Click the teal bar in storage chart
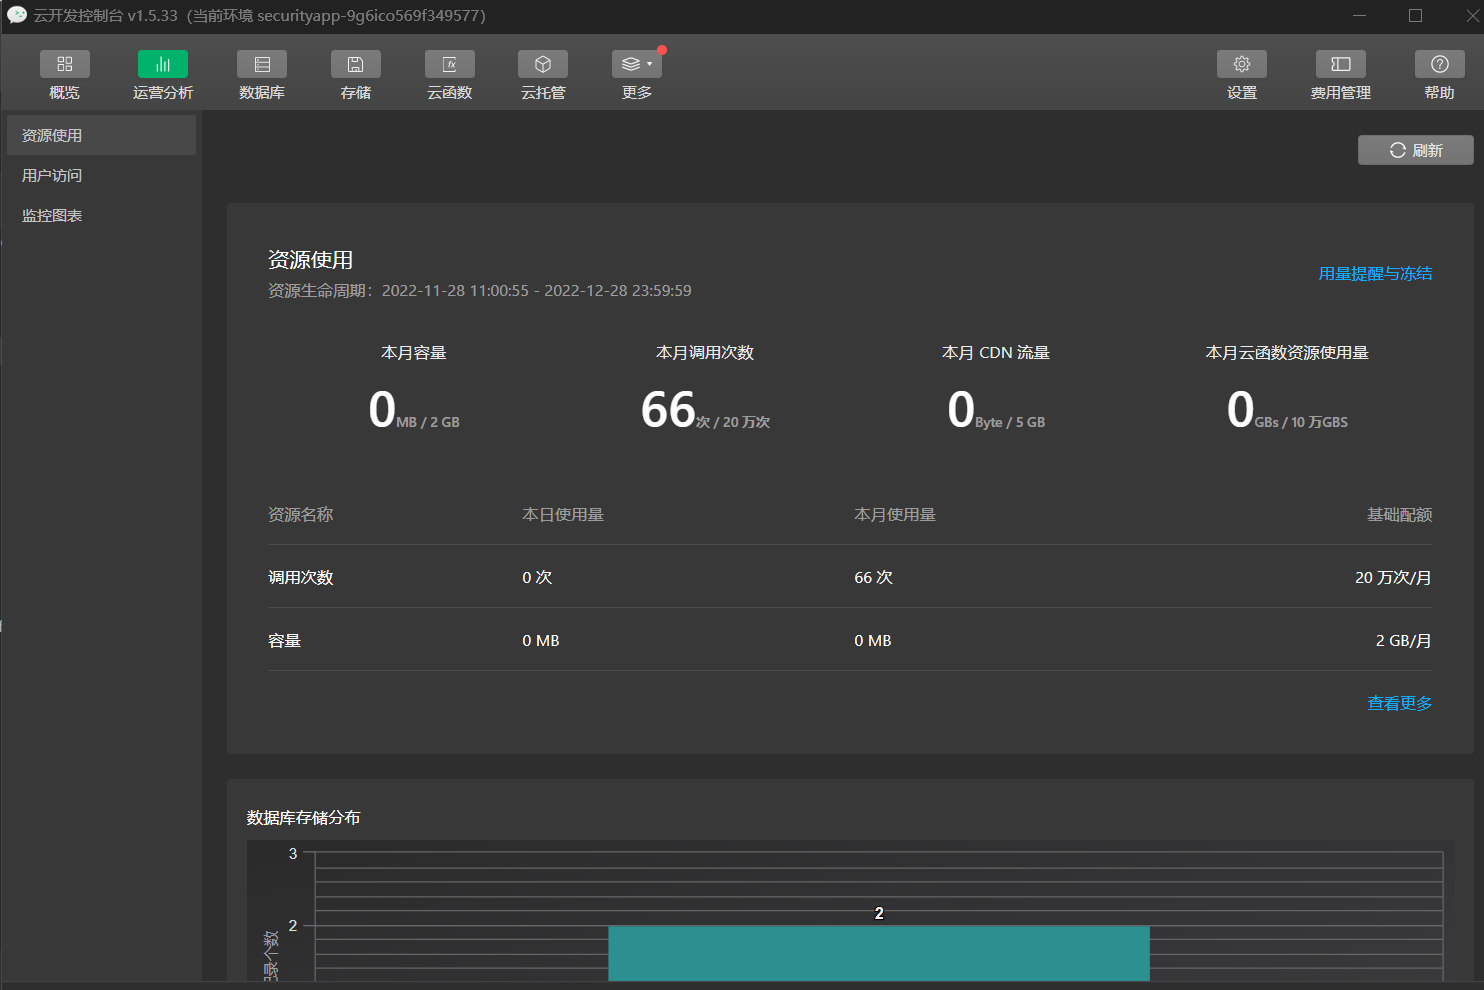Screen dimensions: 1484x990 [879, 953]
